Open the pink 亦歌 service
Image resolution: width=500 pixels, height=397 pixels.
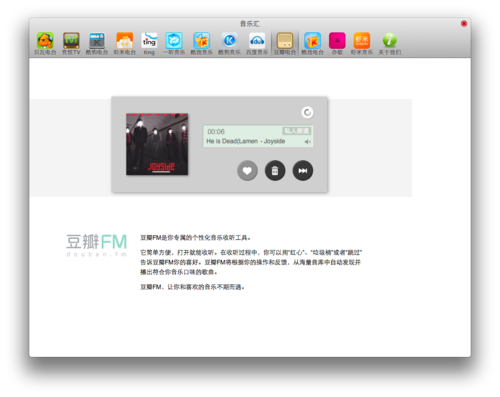(x=337, y=44)
